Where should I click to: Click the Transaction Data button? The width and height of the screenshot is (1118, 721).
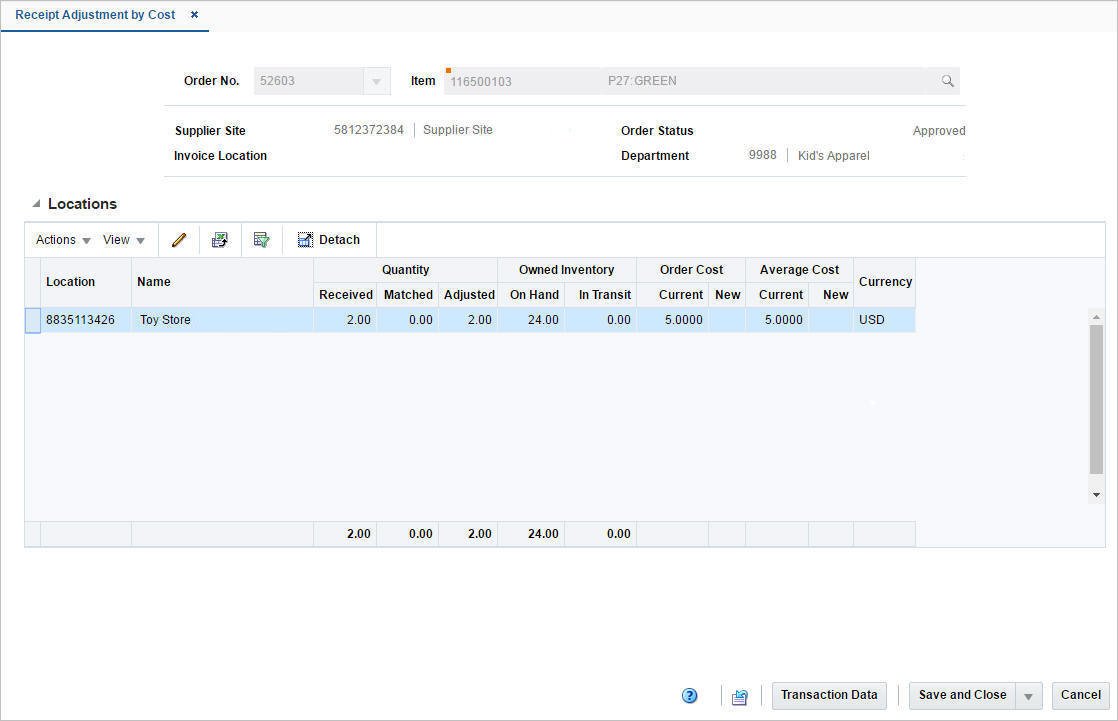click(828, 695)
